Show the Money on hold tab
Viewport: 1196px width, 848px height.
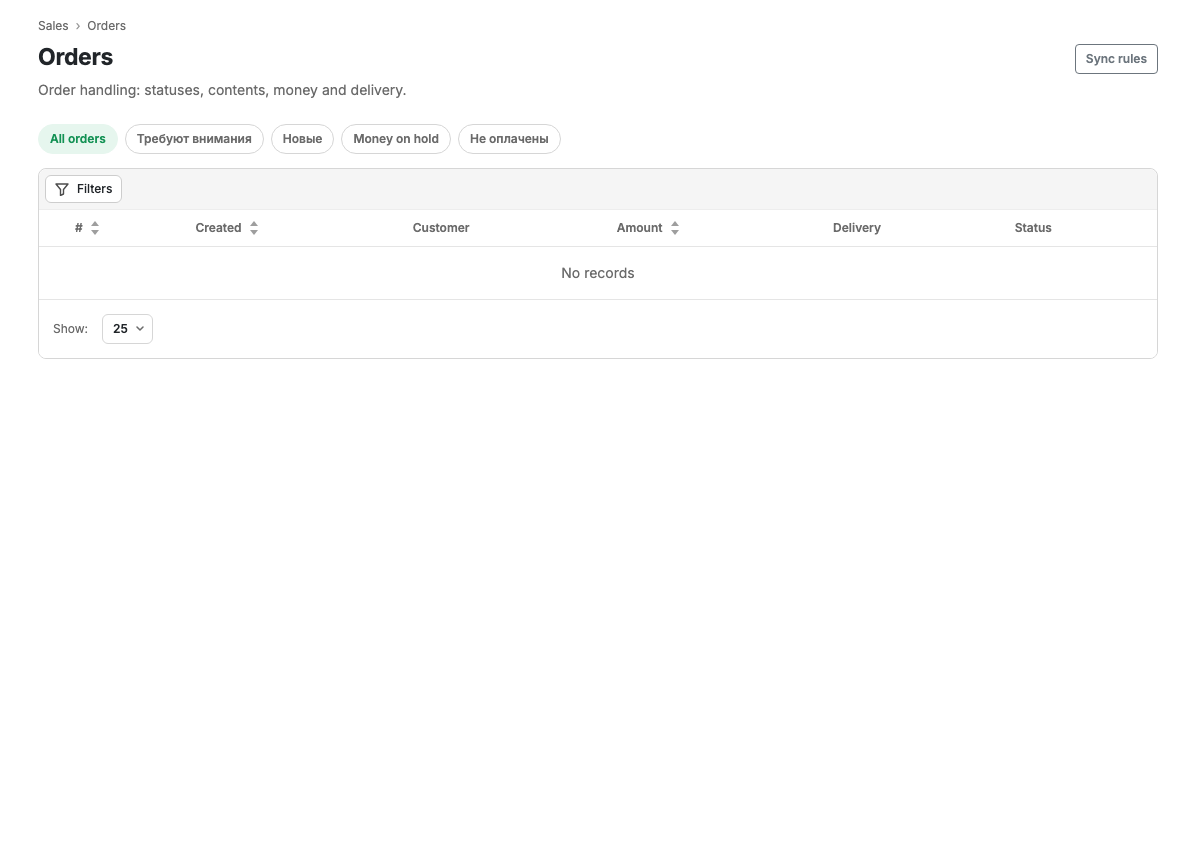tap(396, 139)
